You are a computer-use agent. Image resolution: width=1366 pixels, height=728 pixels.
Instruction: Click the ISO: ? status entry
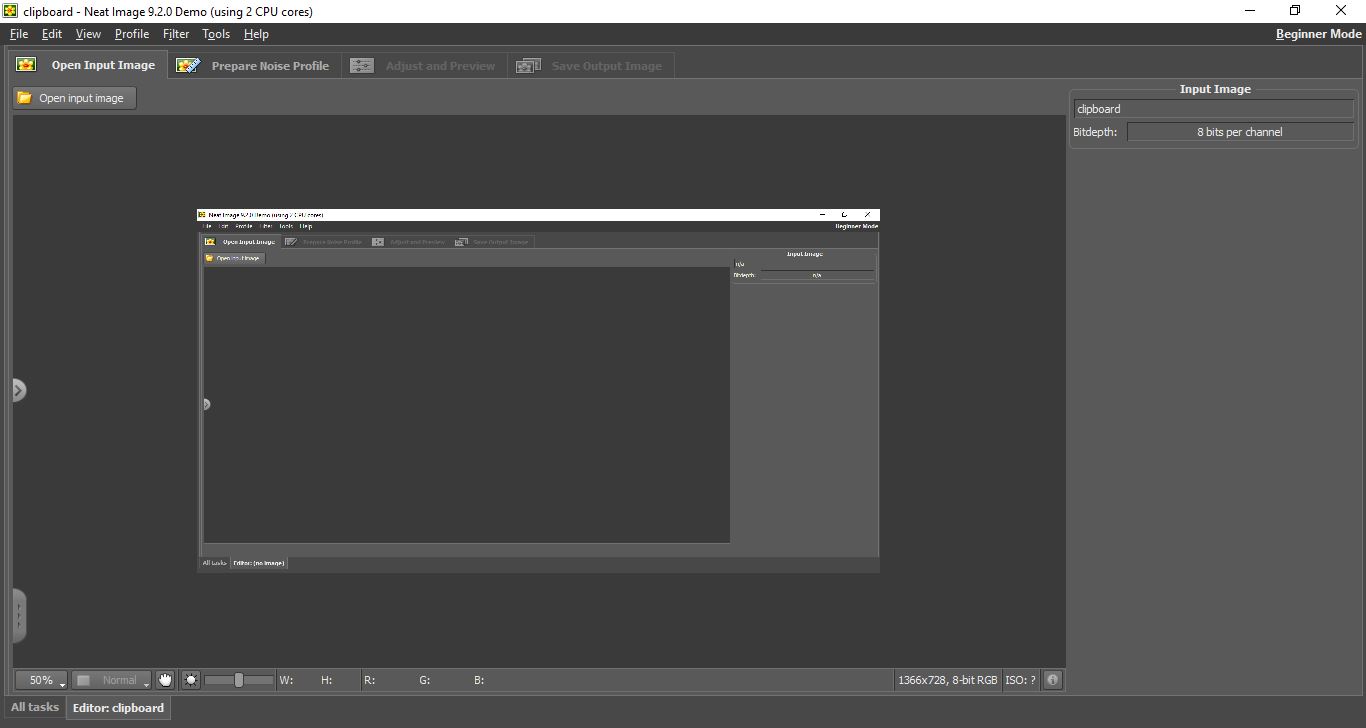click(1020, 680)
